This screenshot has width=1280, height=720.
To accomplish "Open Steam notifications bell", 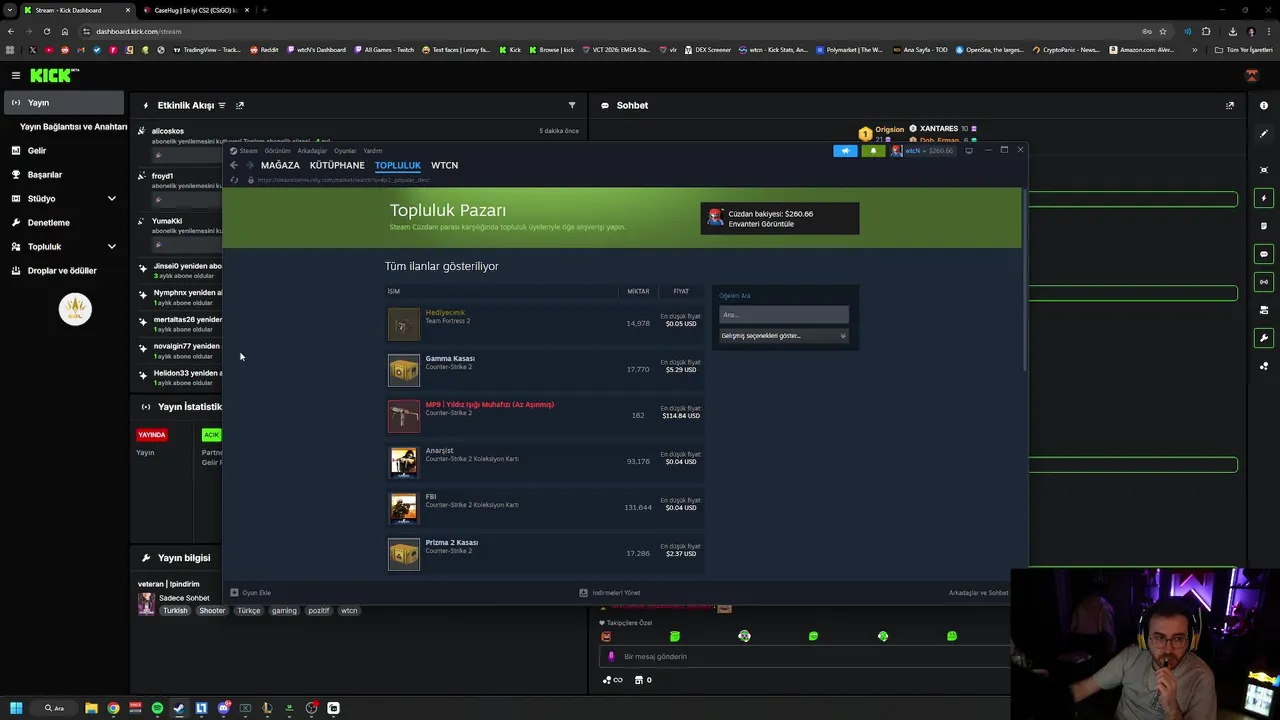I will click(873, 151).
